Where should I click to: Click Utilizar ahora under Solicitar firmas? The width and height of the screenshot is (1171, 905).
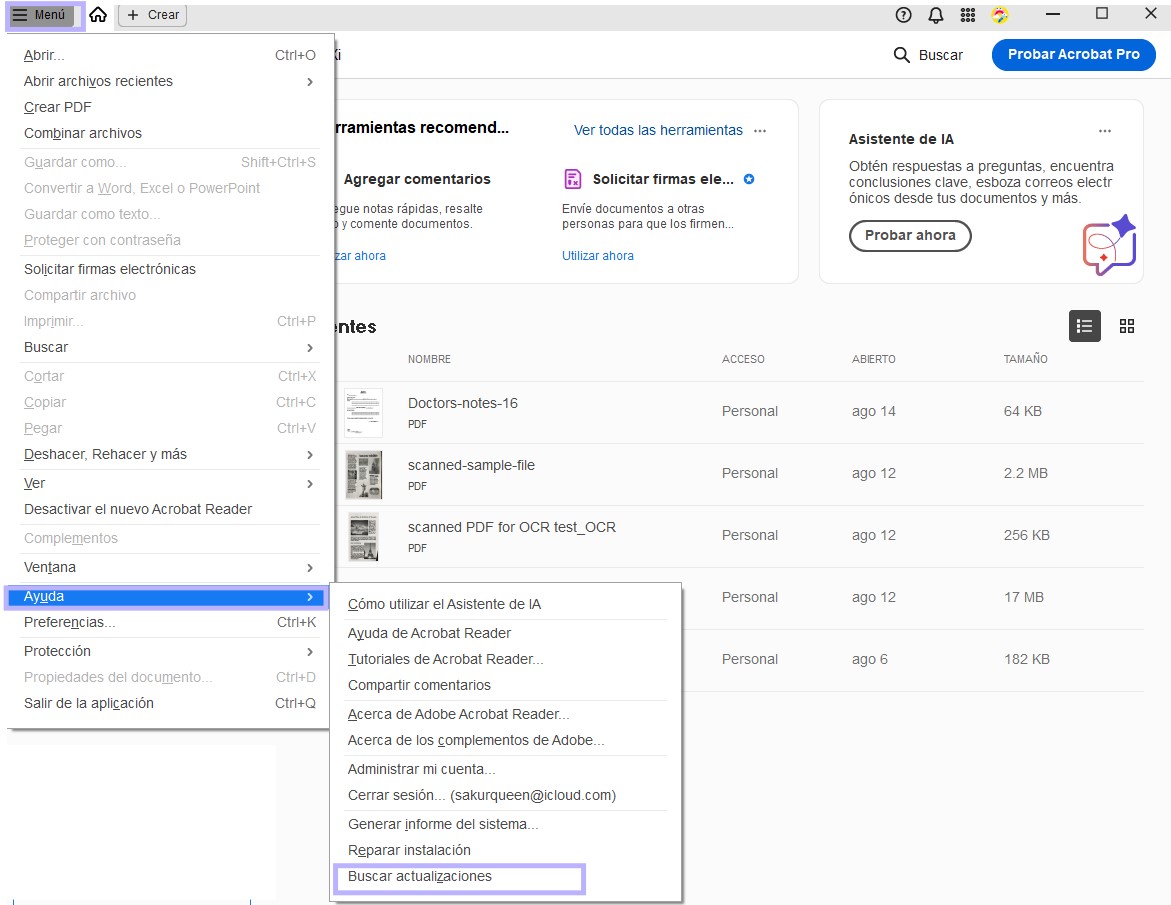click(597, 255)
